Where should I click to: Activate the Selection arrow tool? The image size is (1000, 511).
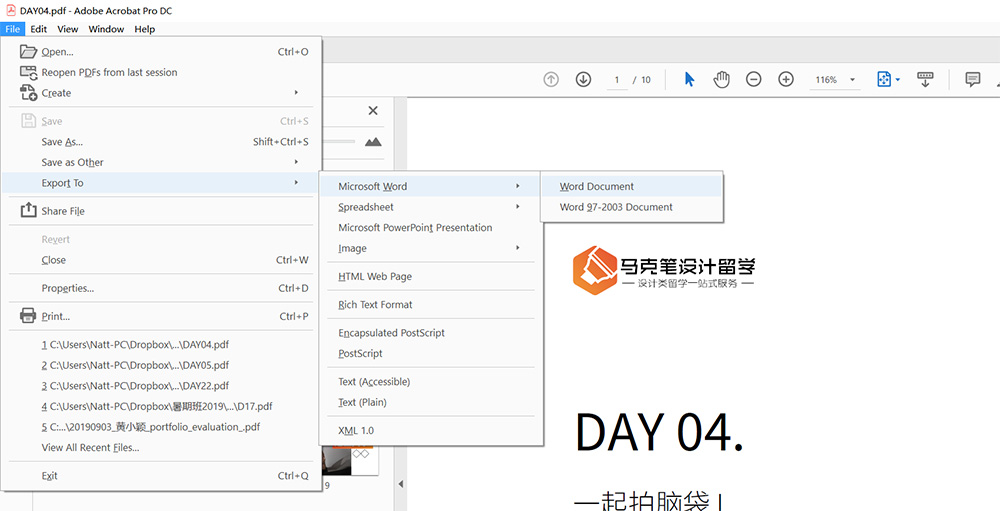click(x=689, y=80)
